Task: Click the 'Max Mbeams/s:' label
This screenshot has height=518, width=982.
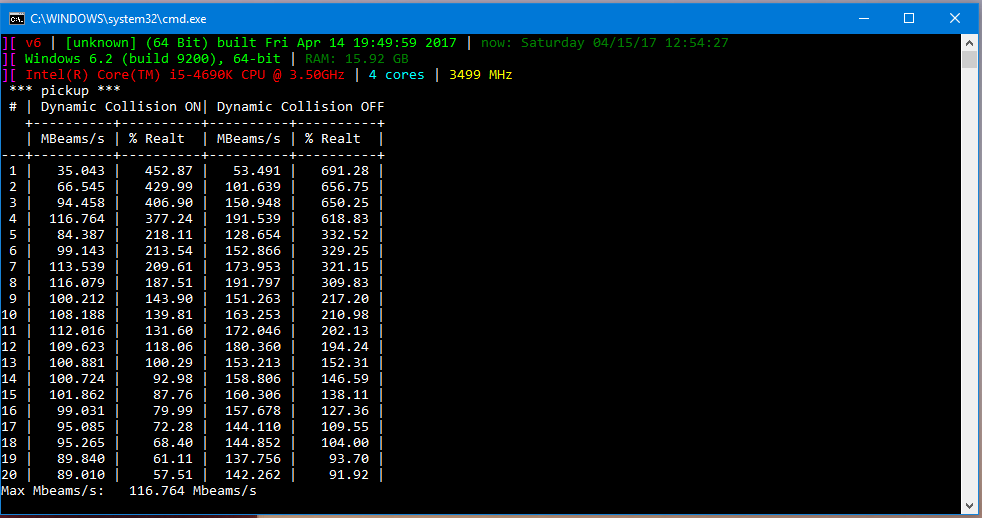Action: click(x=53, y=490)
